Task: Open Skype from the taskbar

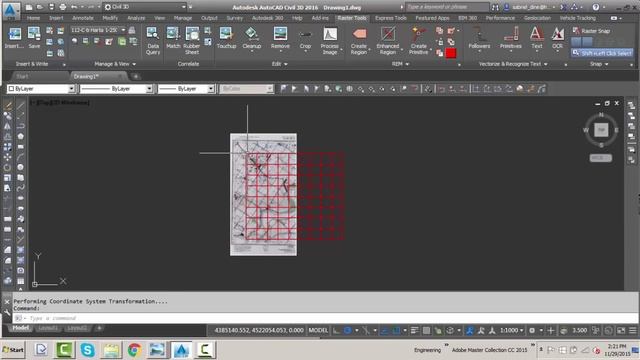Action: tap(87, 350)
